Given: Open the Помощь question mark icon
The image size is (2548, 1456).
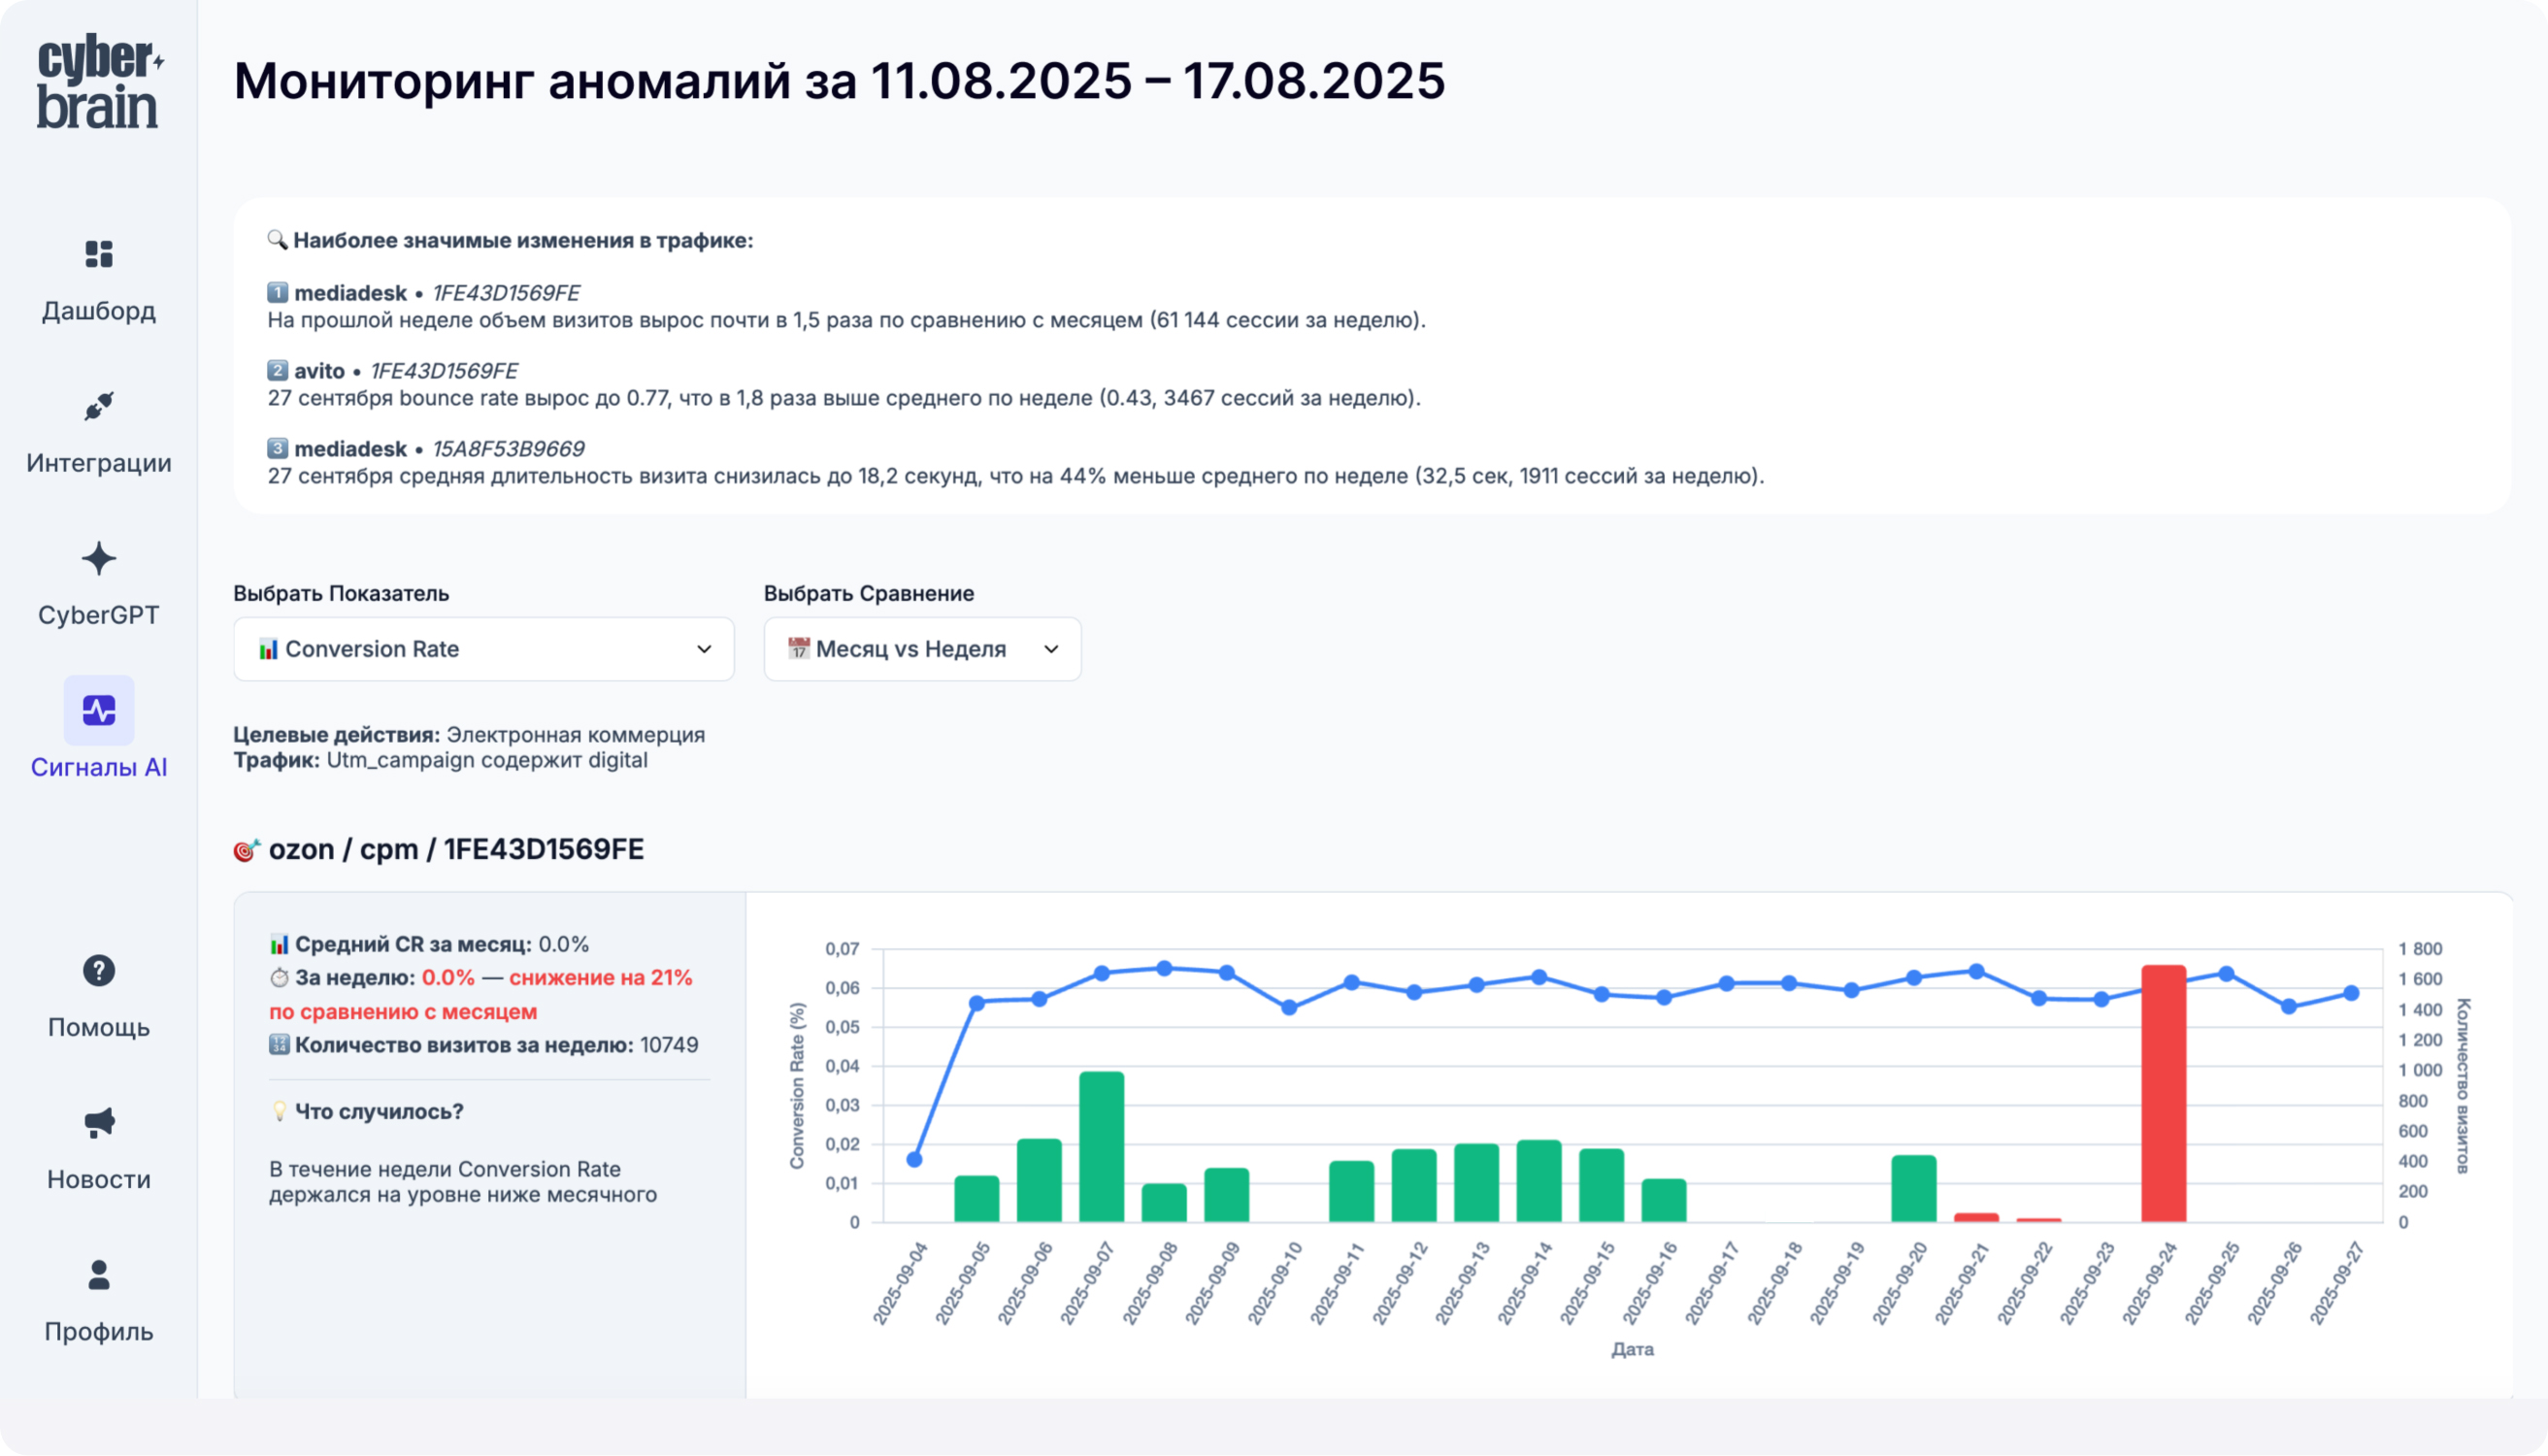Looking at the screenshot, I should click(x=99, y=971).
